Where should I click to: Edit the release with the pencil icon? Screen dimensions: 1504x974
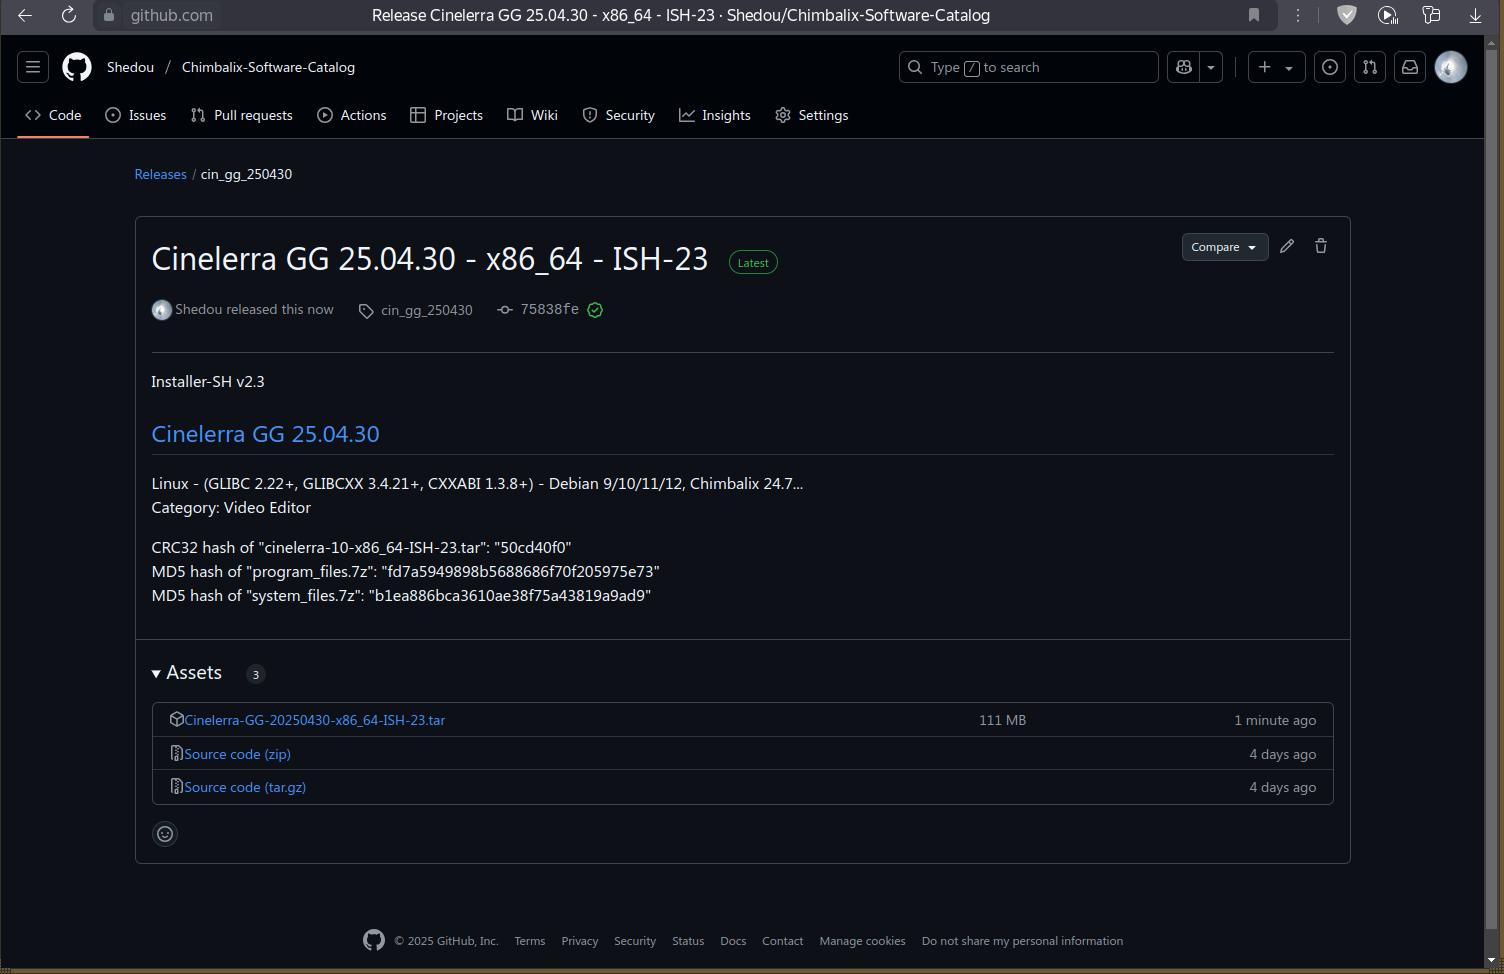point(1287,246)
